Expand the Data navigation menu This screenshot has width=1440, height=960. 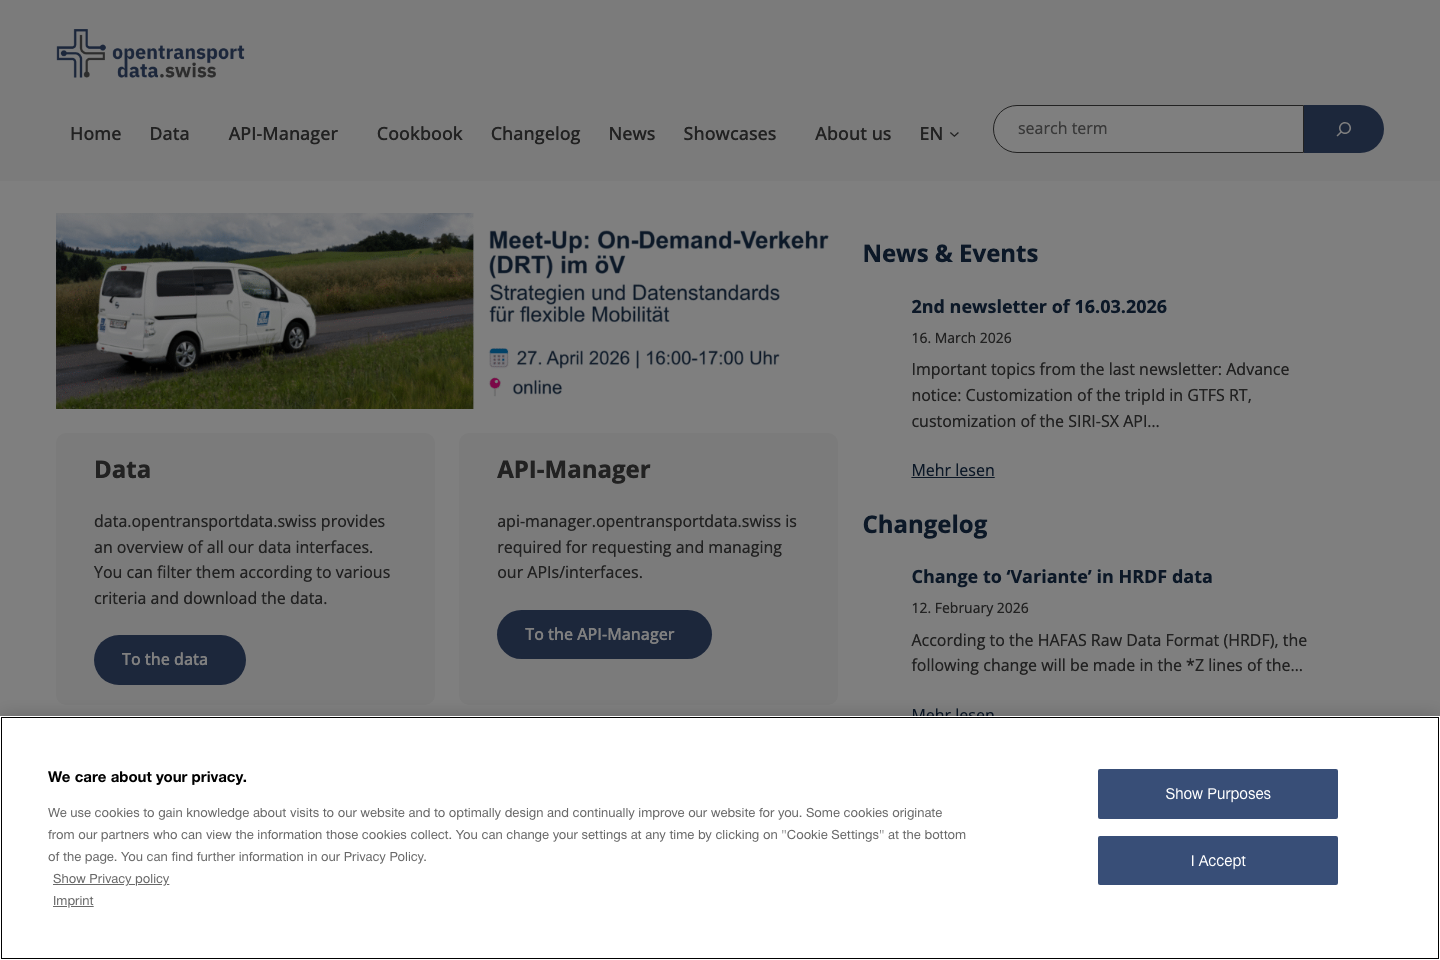tap(169, 133)
